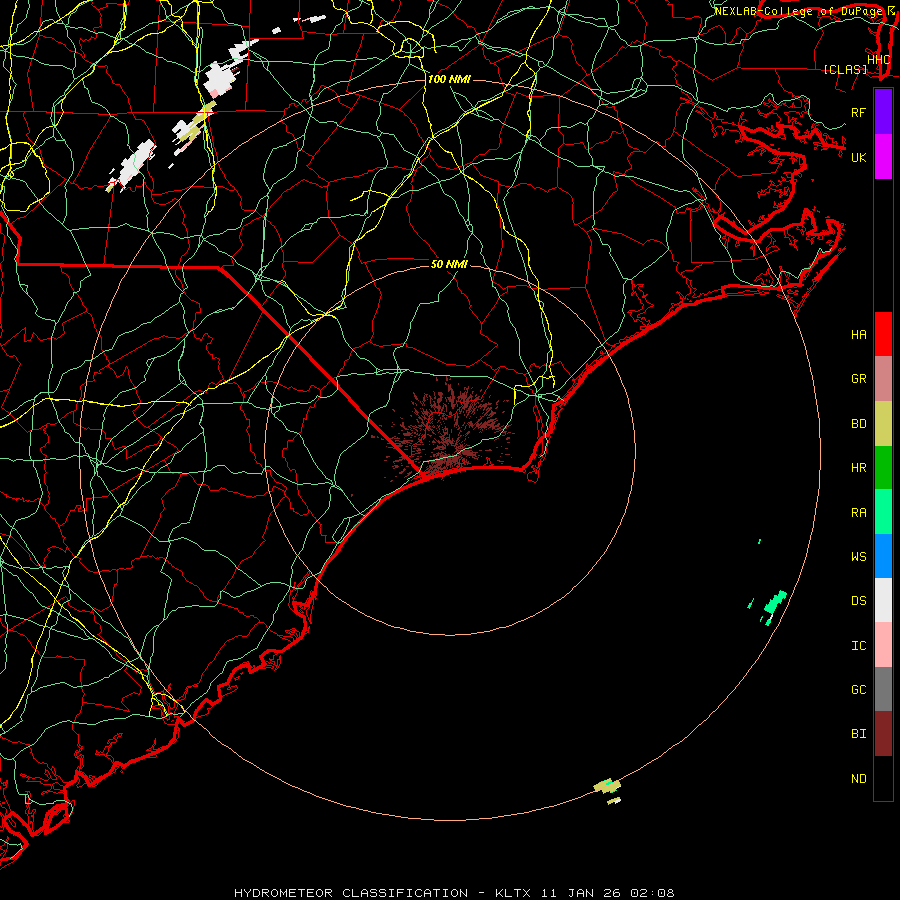The image size is (900, 900).
Task: Select the IC pink legend swatch
Action: click(883, 645)
